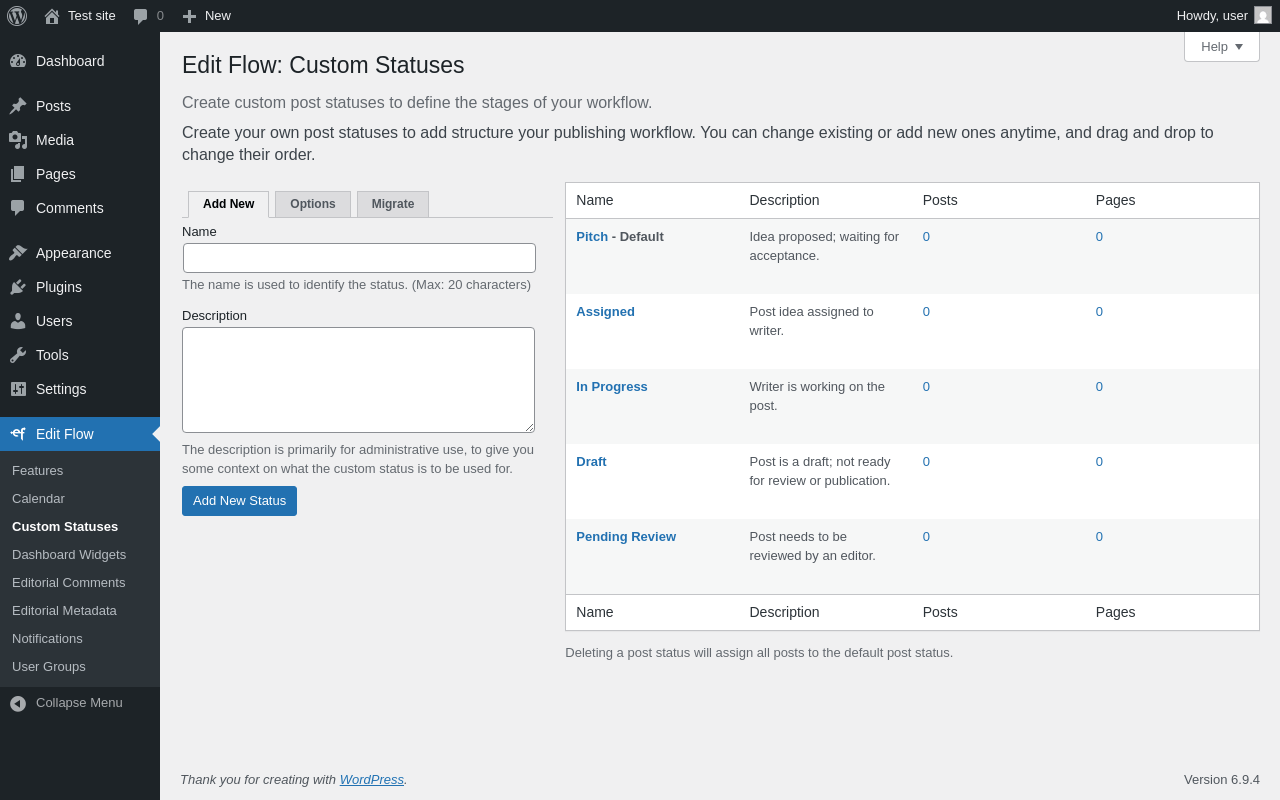Click pages count for Assigned row

pos(1099,311)
